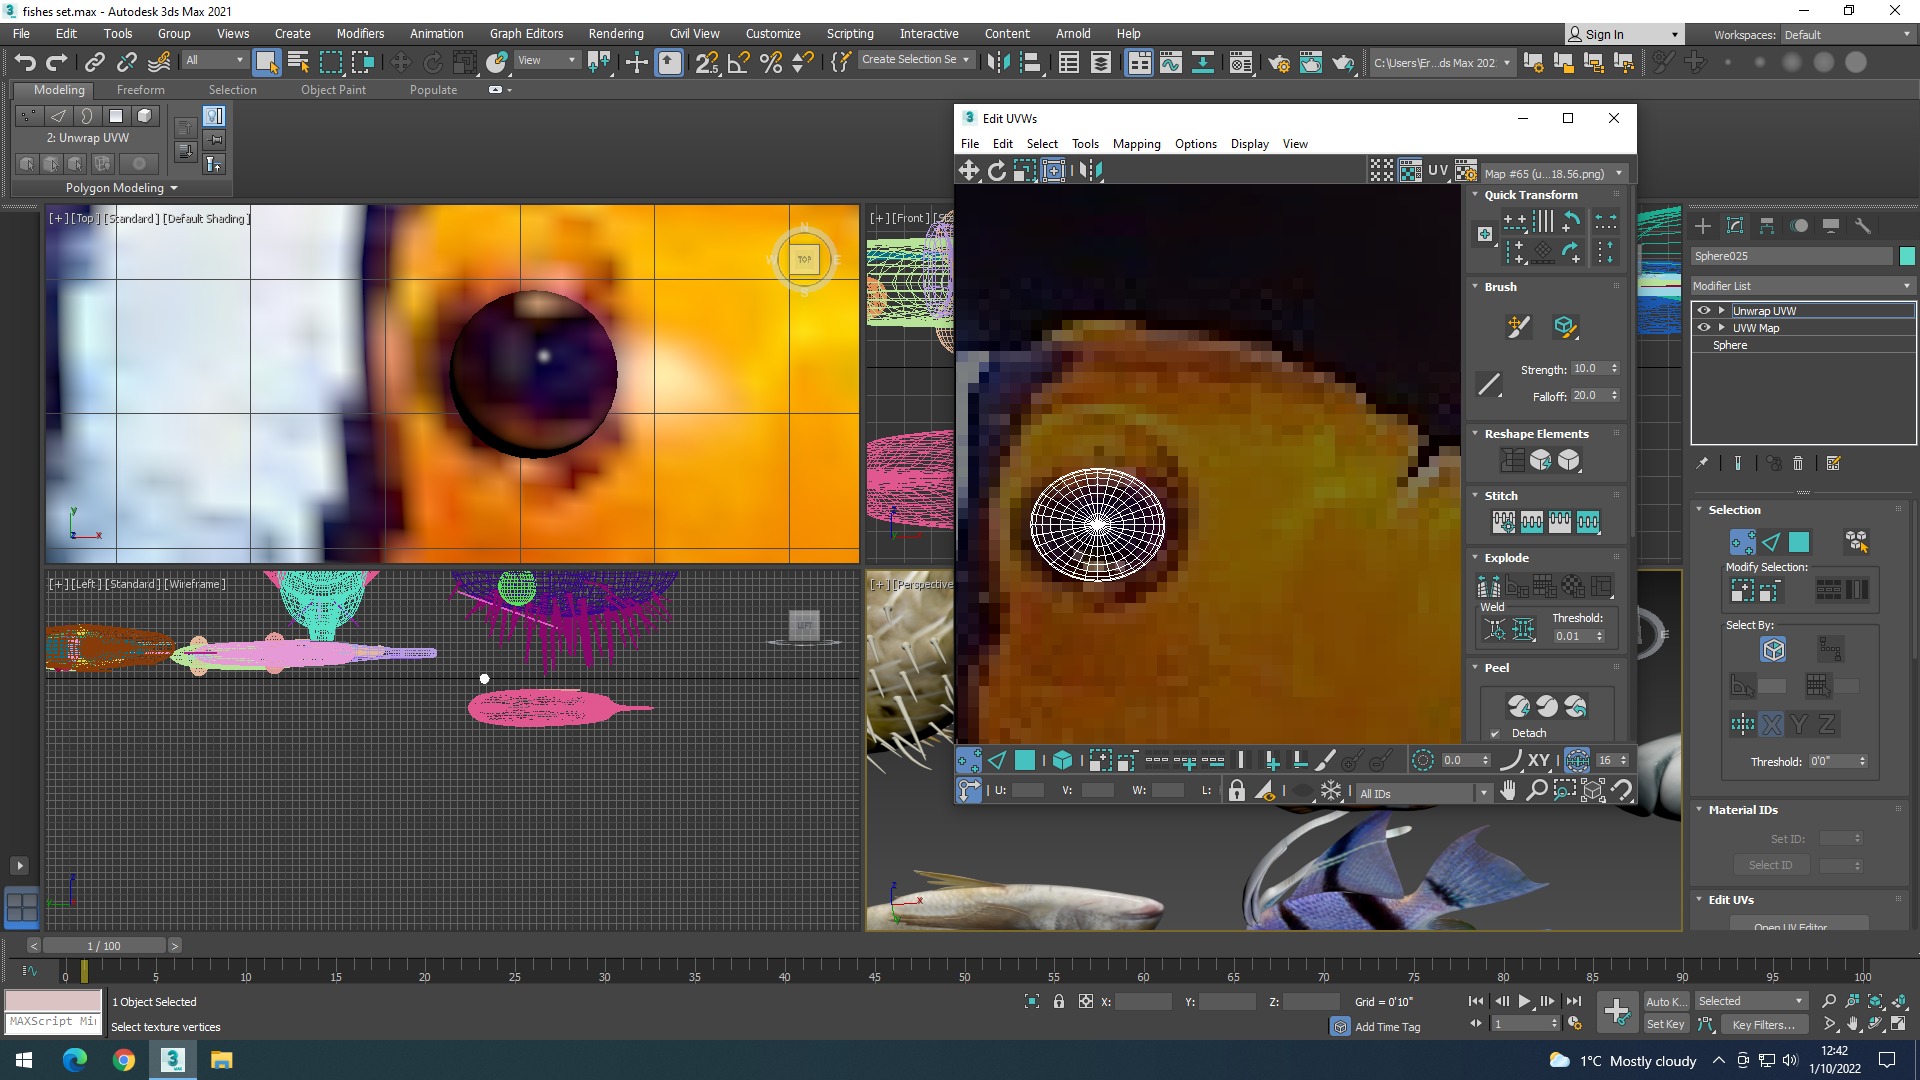Switch to the Freeform ribbon tab
The image size is (1920, 1080).
pos(141,90)
